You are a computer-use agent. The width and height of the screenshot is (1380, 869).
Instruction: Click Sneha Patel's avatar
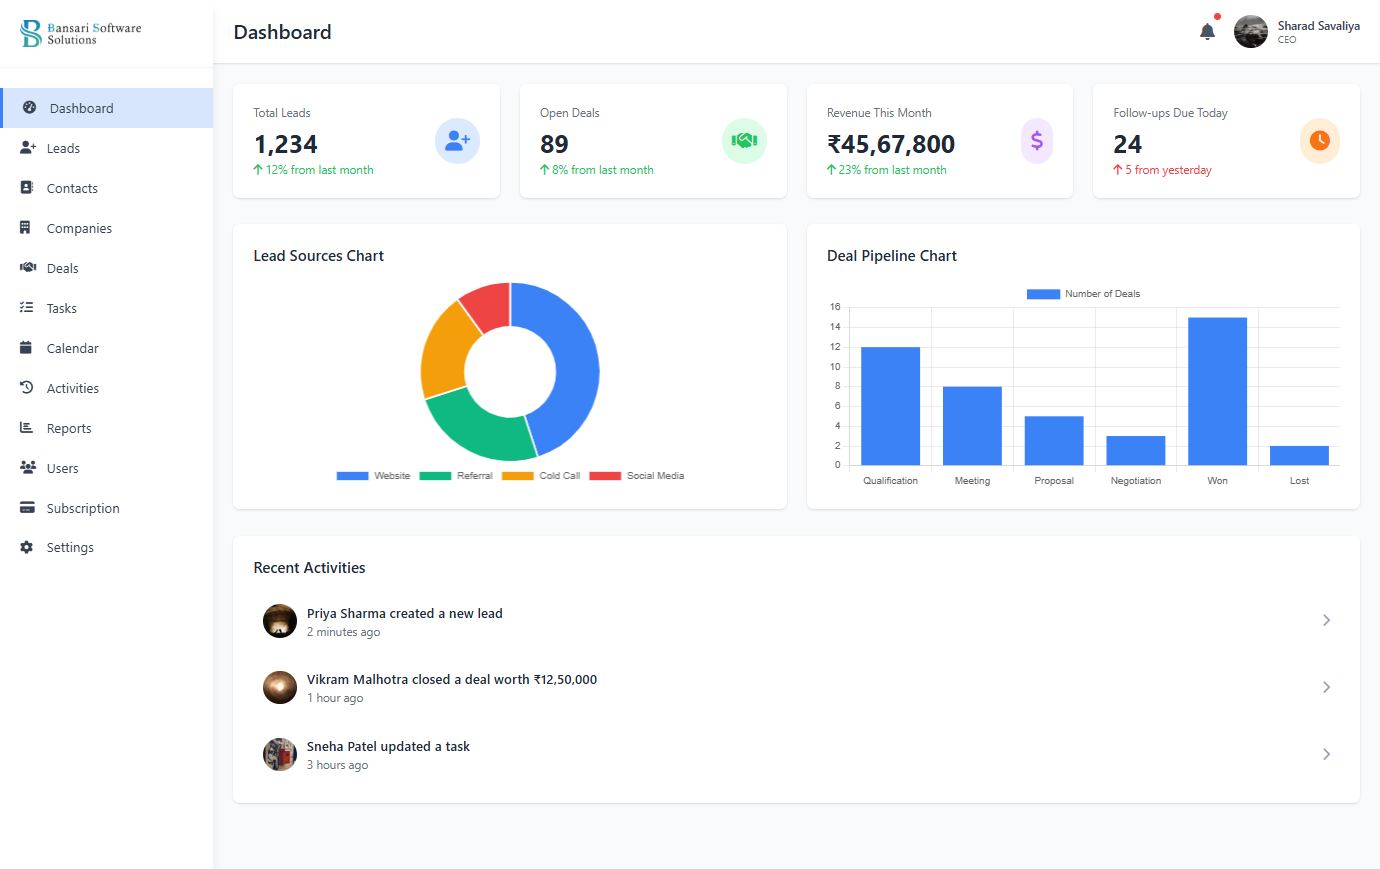[280, 754]
